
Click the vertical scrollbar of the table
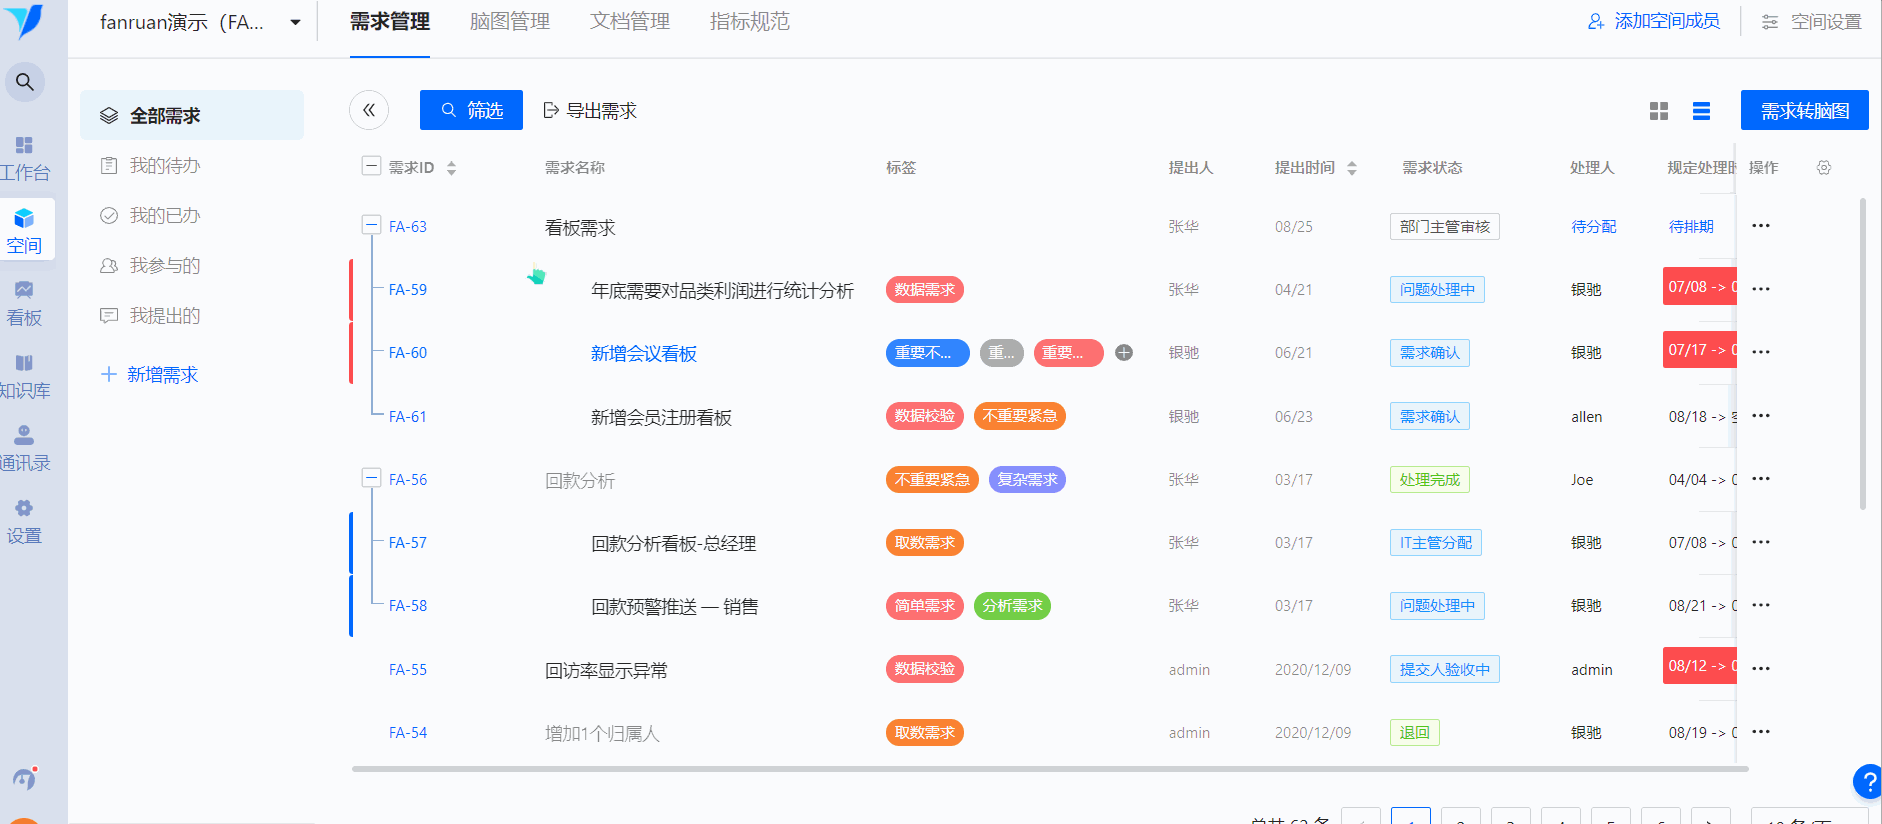coord(1863,353)
